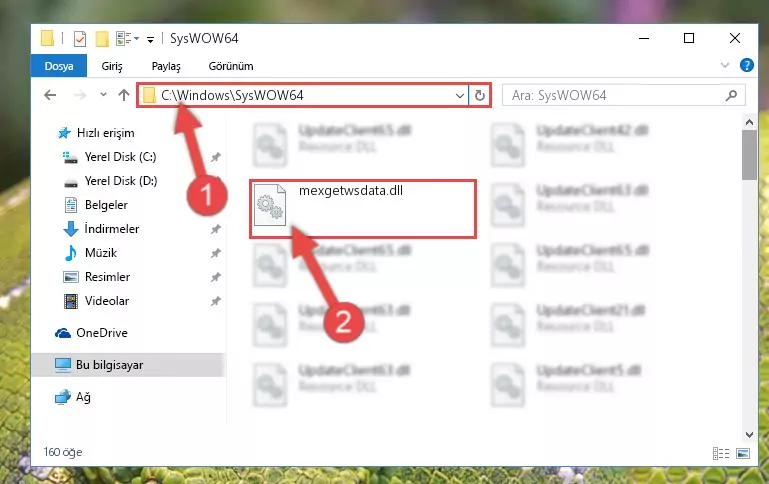
Task: Open the blue Help icon
Action: 746,65
